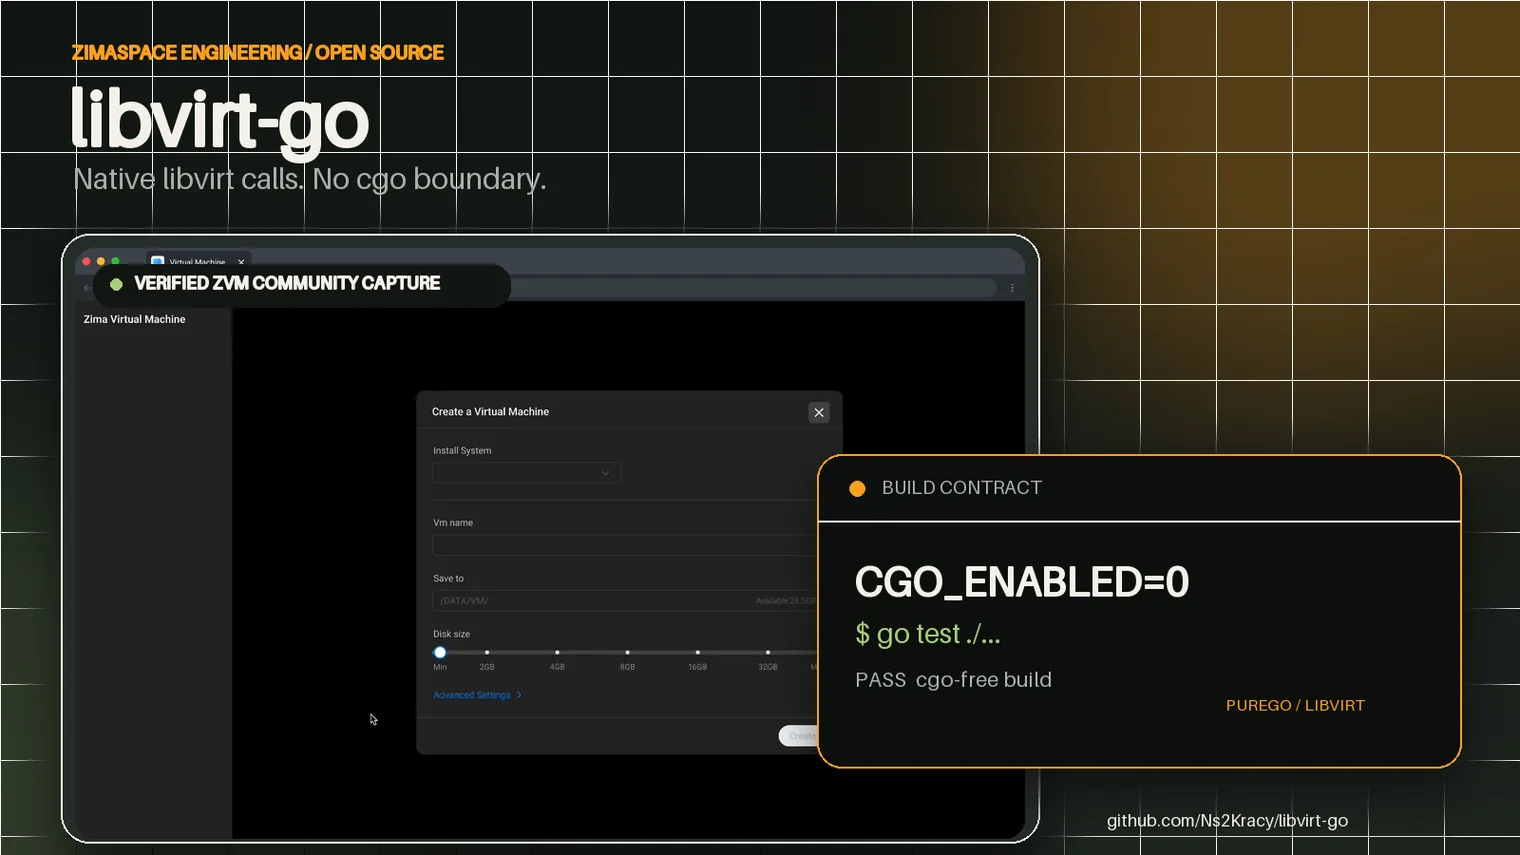Set disk size to the 32GB mark

point(768,652)
